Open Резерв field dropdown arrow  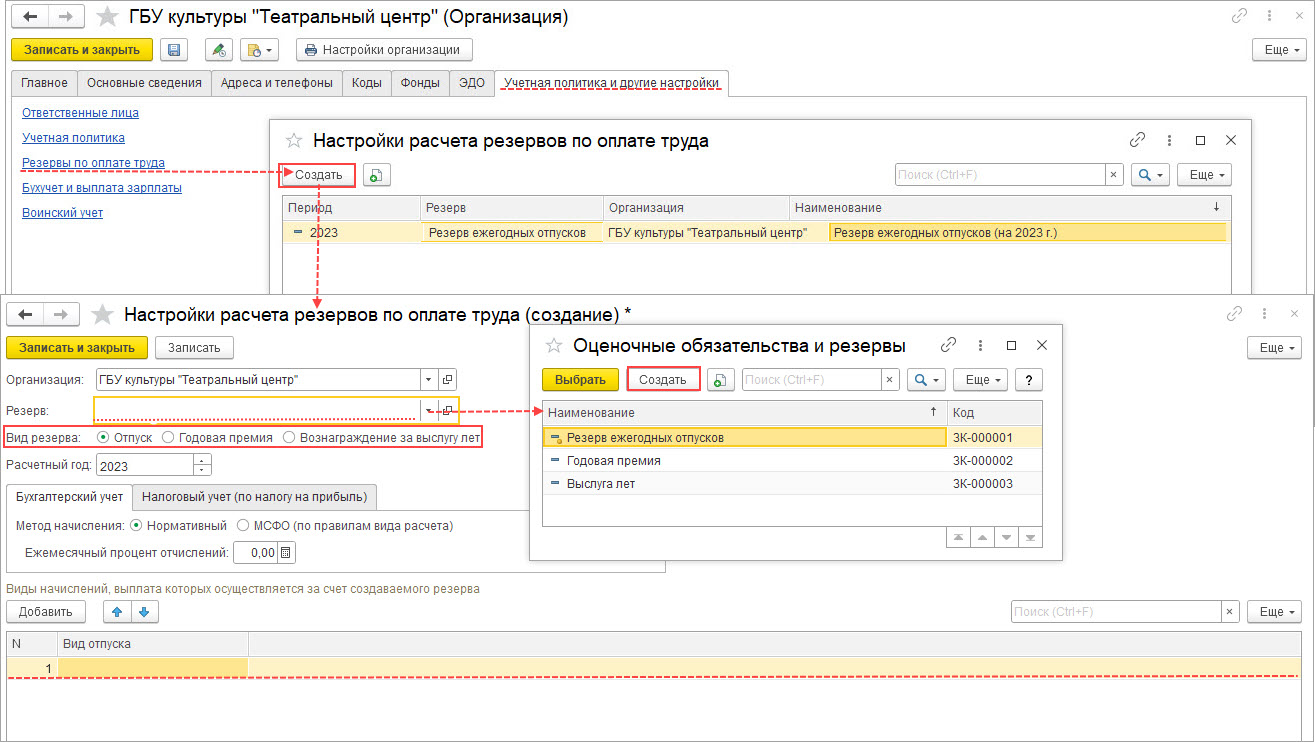(429, 410)
